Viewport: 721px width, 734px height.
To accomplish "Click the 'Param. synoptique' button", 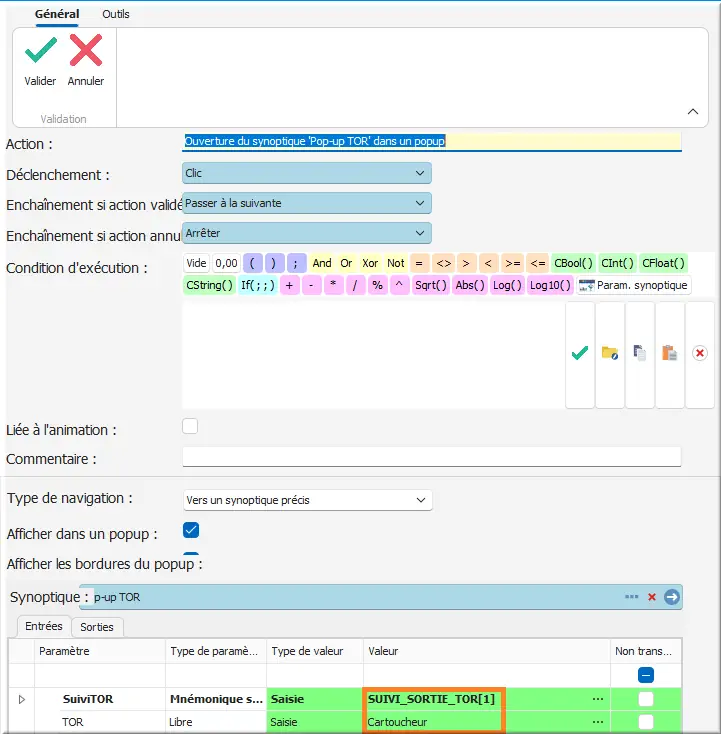I will [x=634, y=285].
